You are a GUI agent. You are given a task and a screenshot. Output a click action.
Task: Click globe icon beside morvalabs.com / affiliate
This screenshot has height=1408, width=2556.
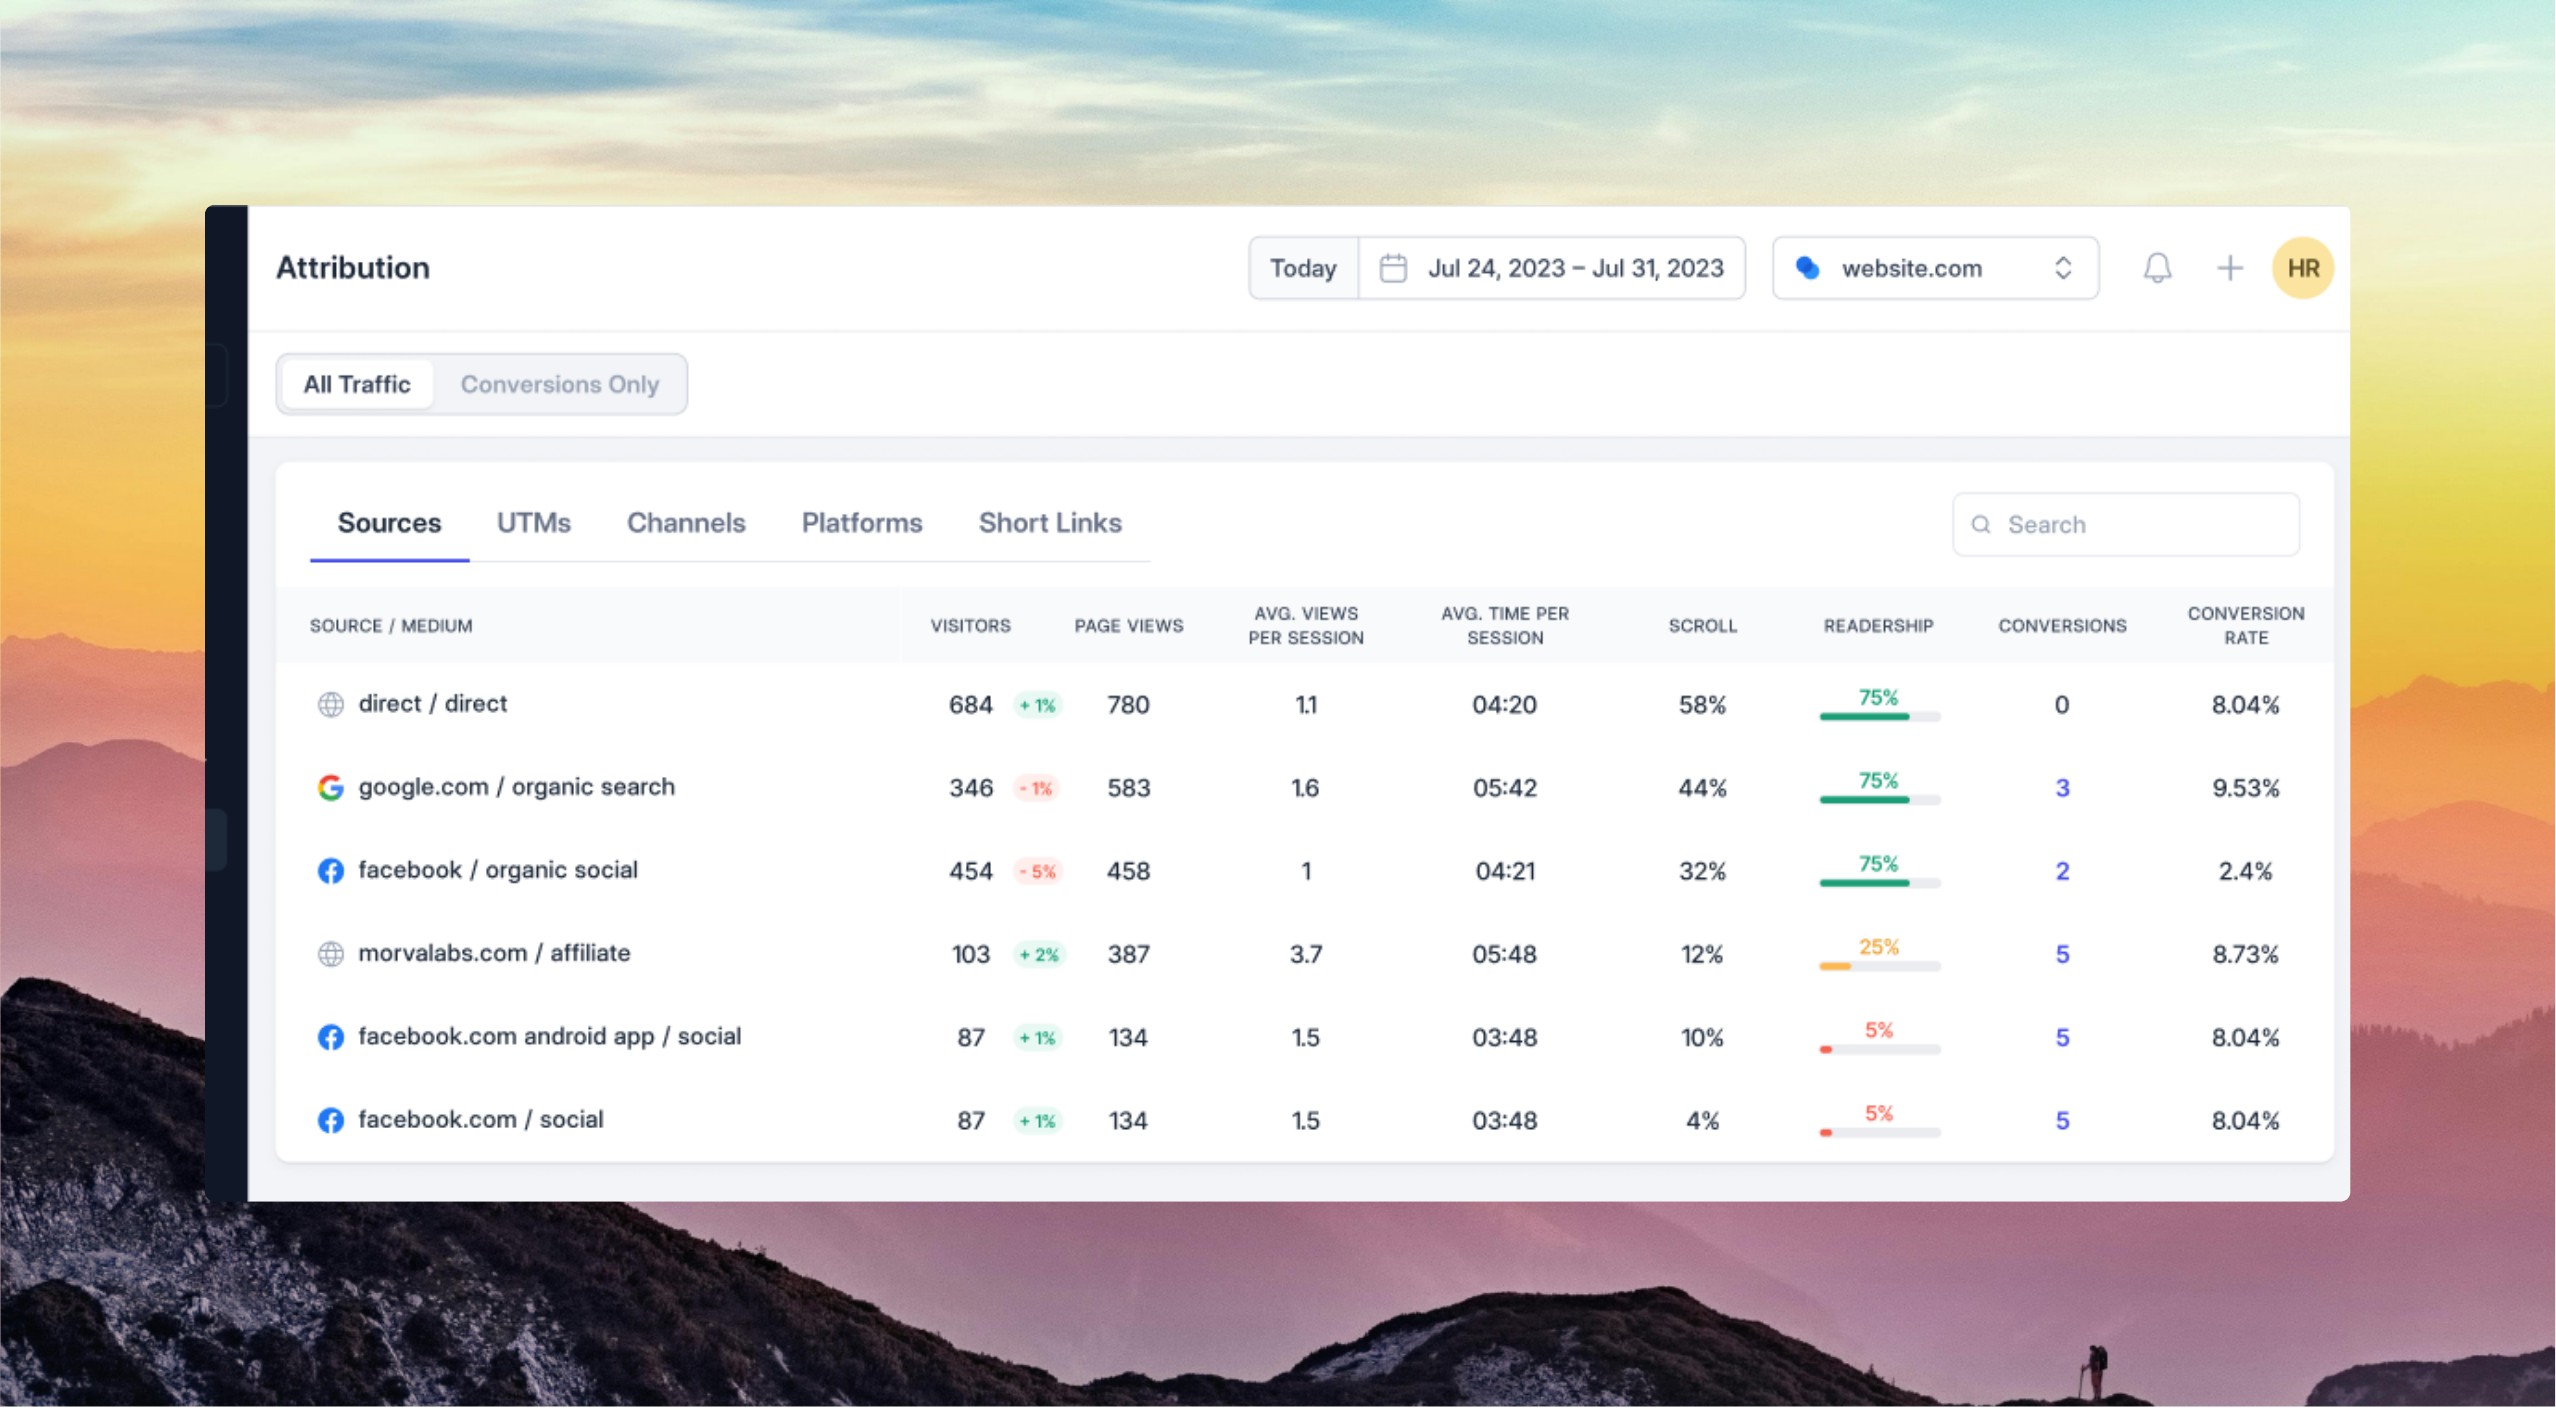click(330, 954)
